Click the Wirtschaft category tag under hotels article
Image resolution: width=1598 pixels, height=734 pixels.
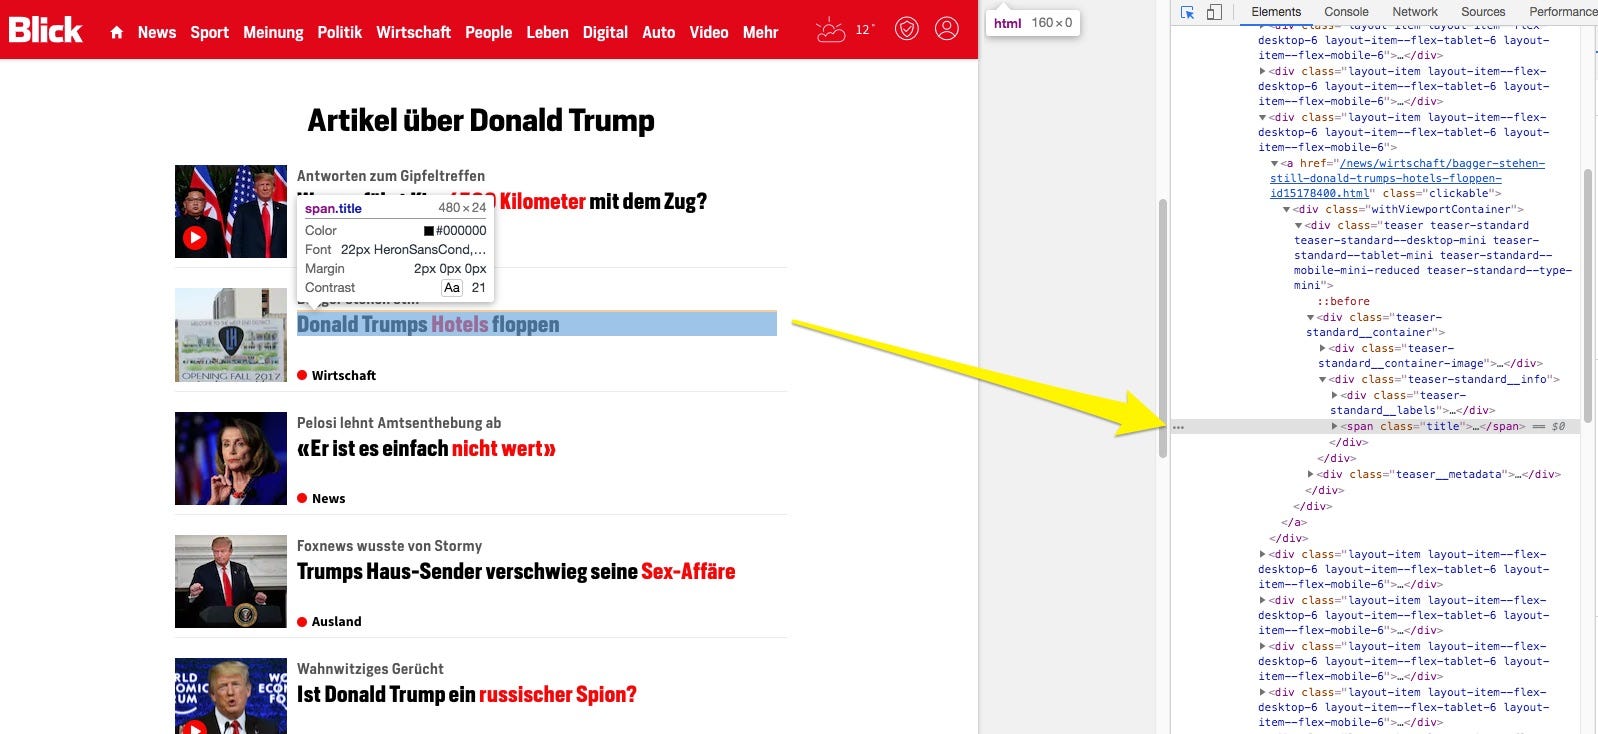[337, 375]
